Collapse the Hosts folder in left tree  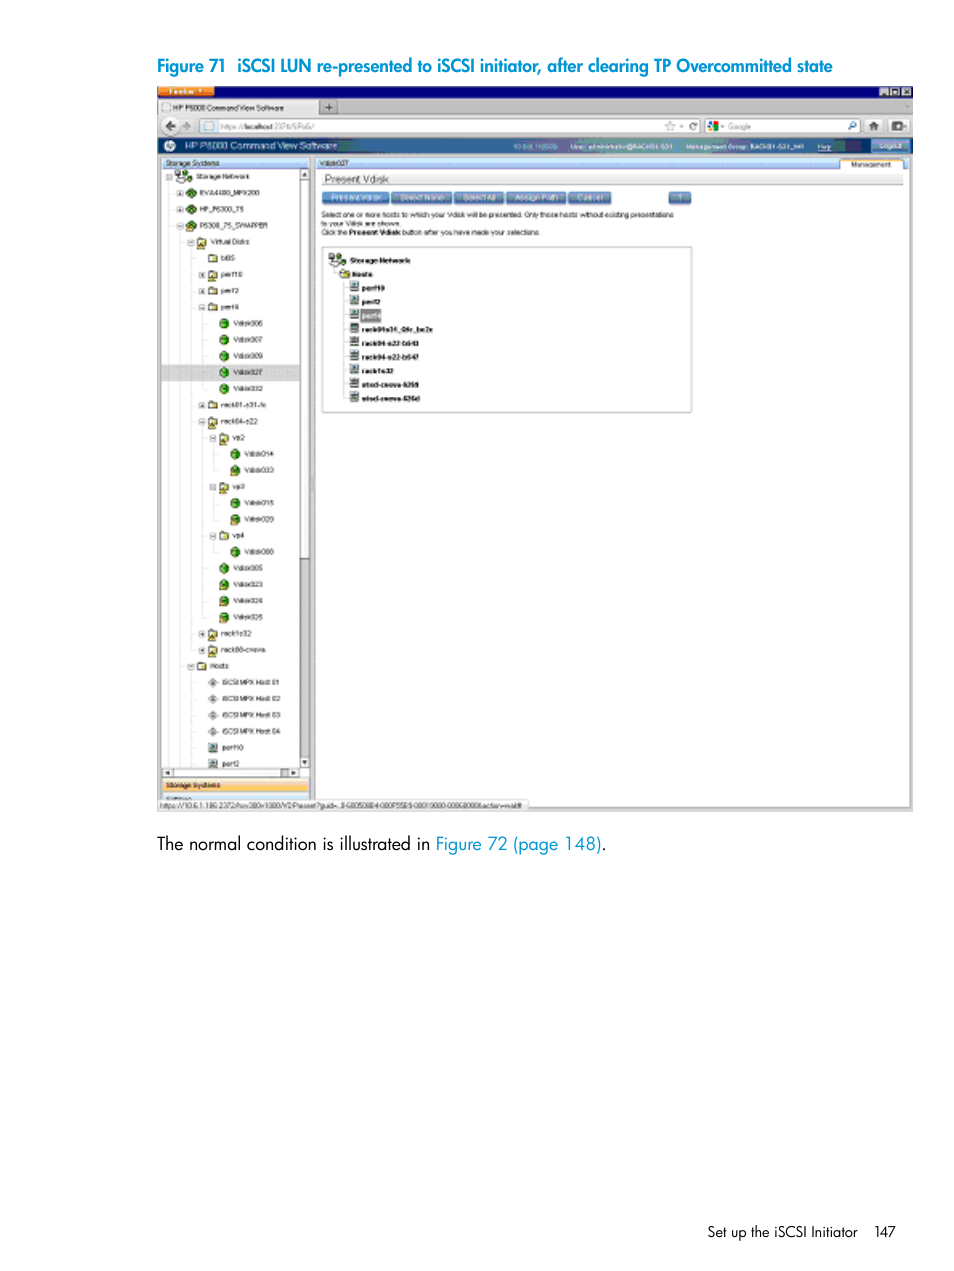click(x=191, y=666)
